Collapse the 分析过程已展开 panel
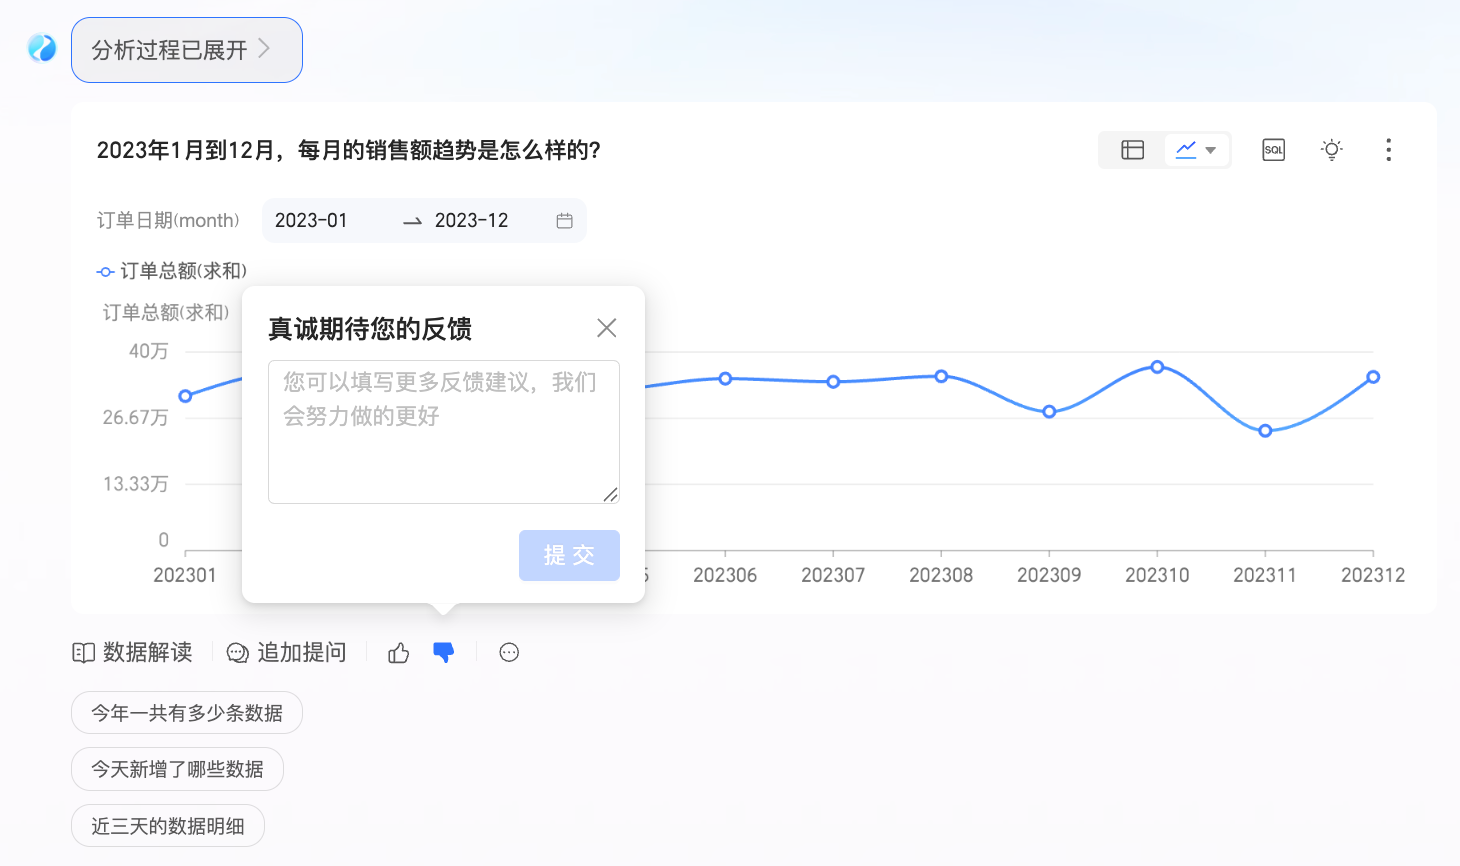This screenshot has width=1460, height=866. (187, 50)
